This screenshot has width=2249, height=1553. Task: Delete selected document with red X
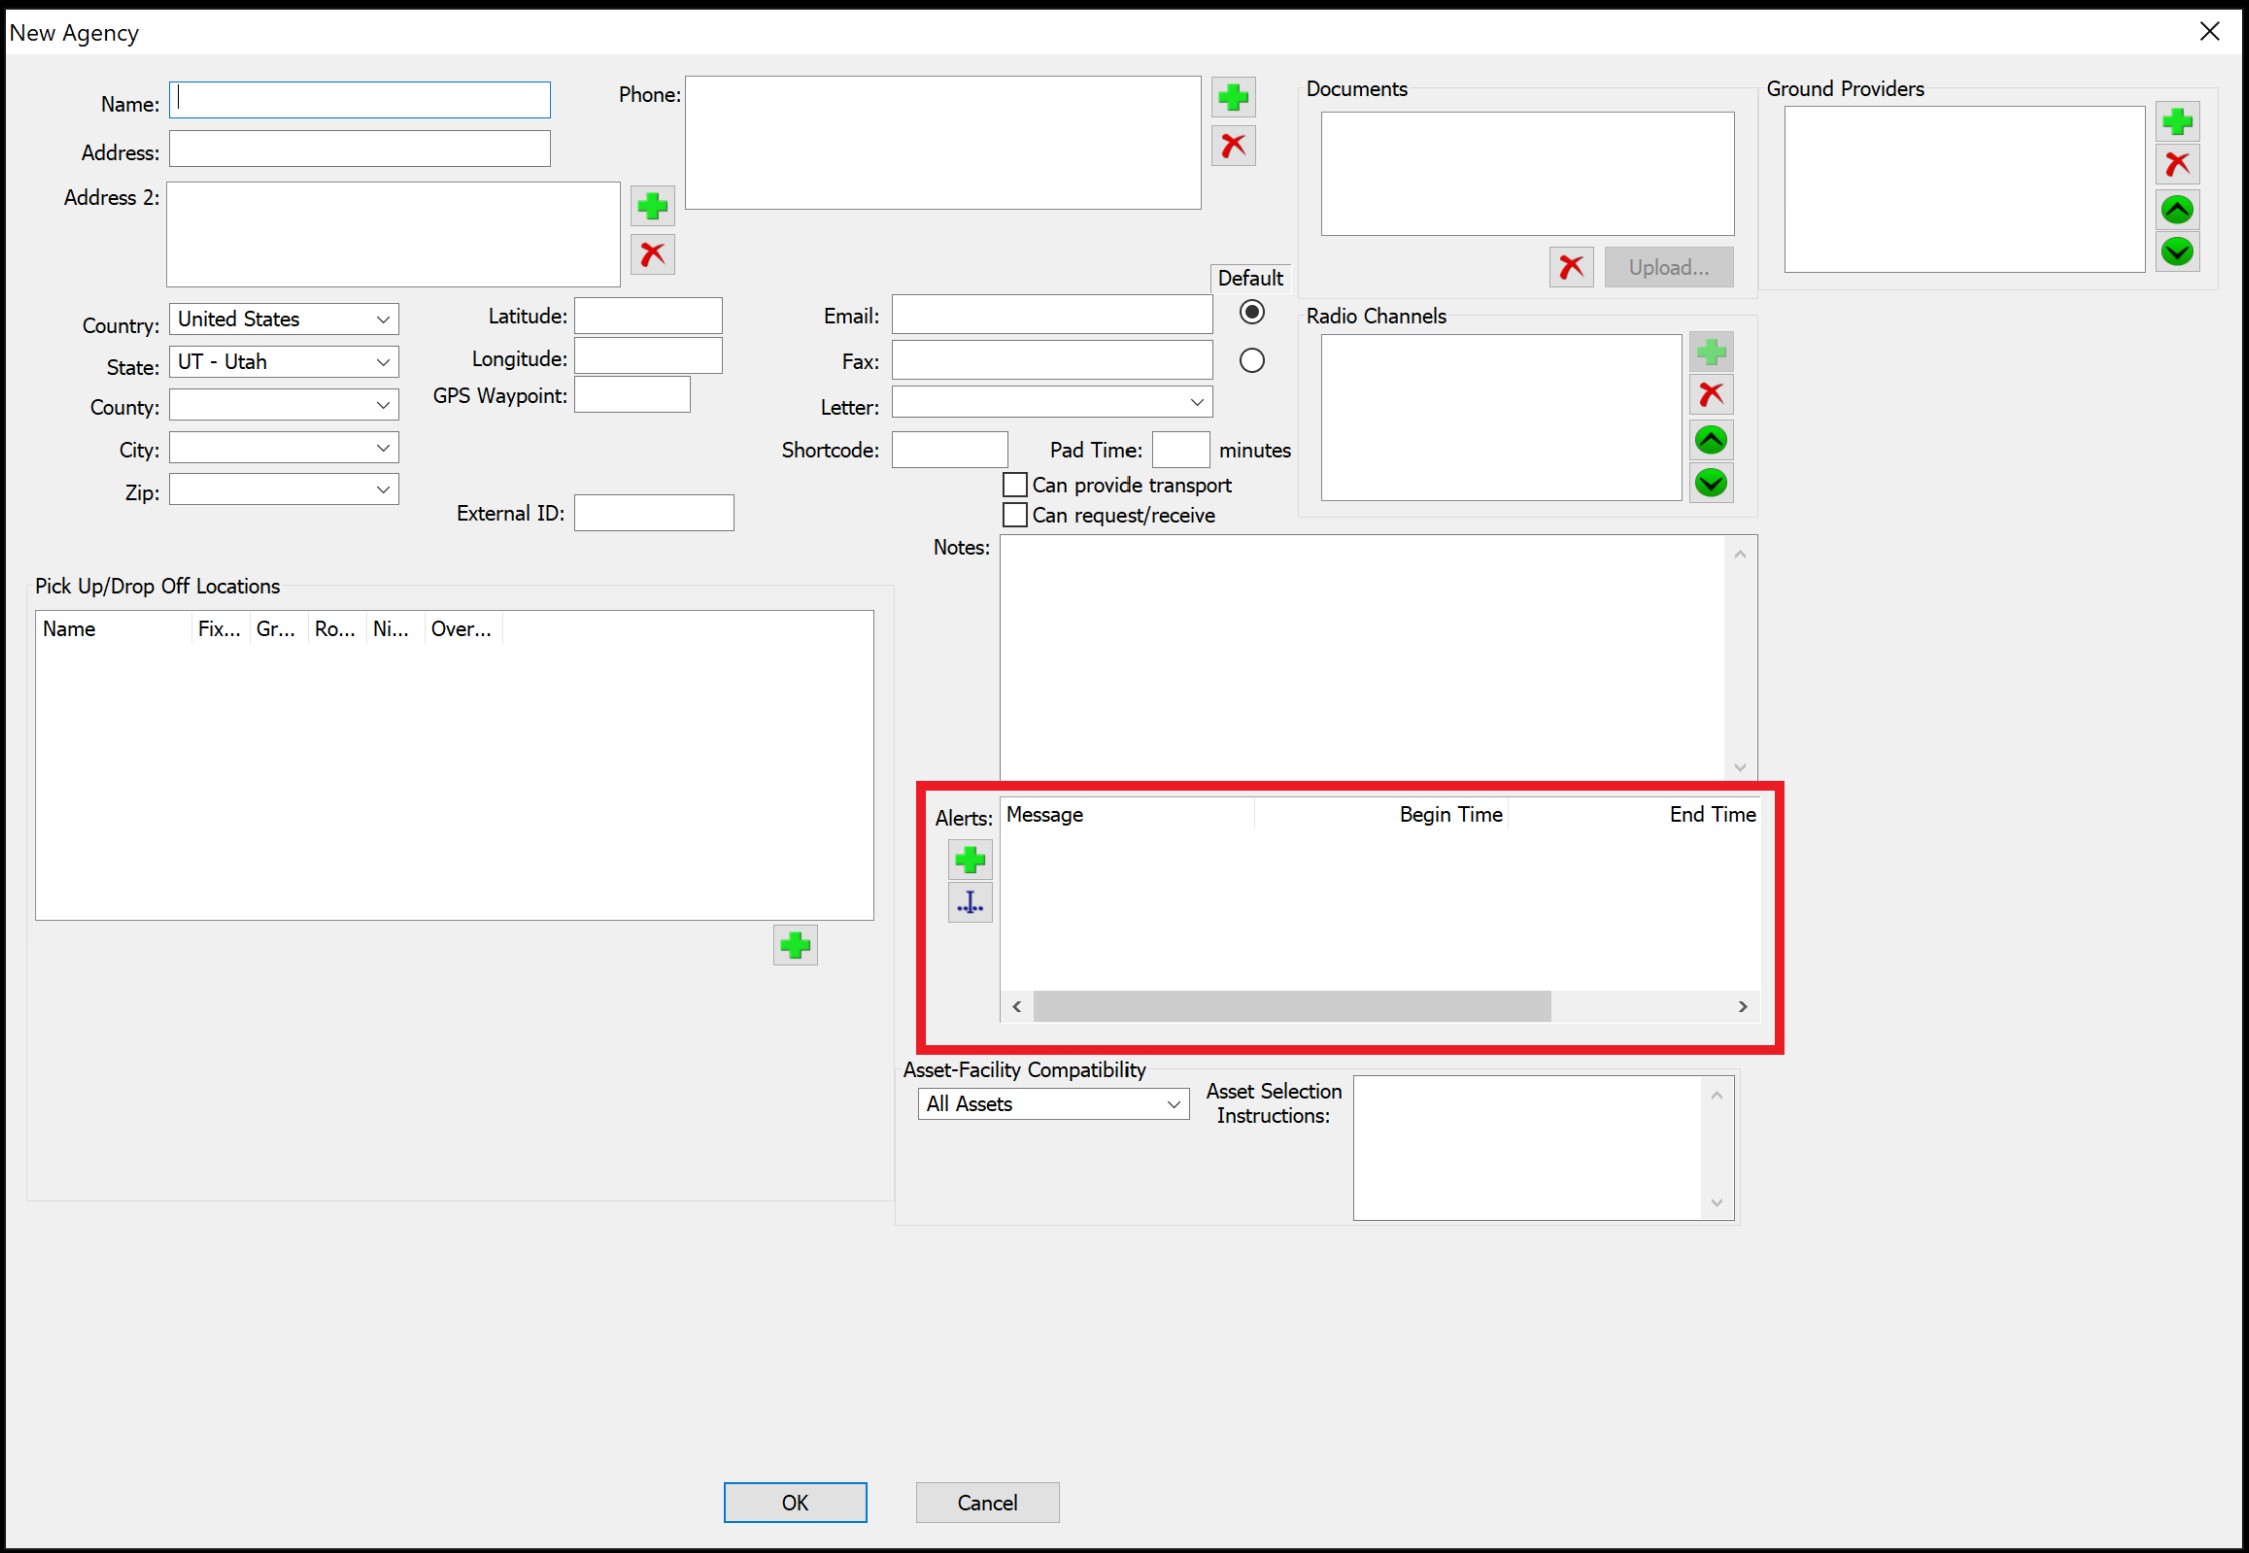[x=1571, y=267]
